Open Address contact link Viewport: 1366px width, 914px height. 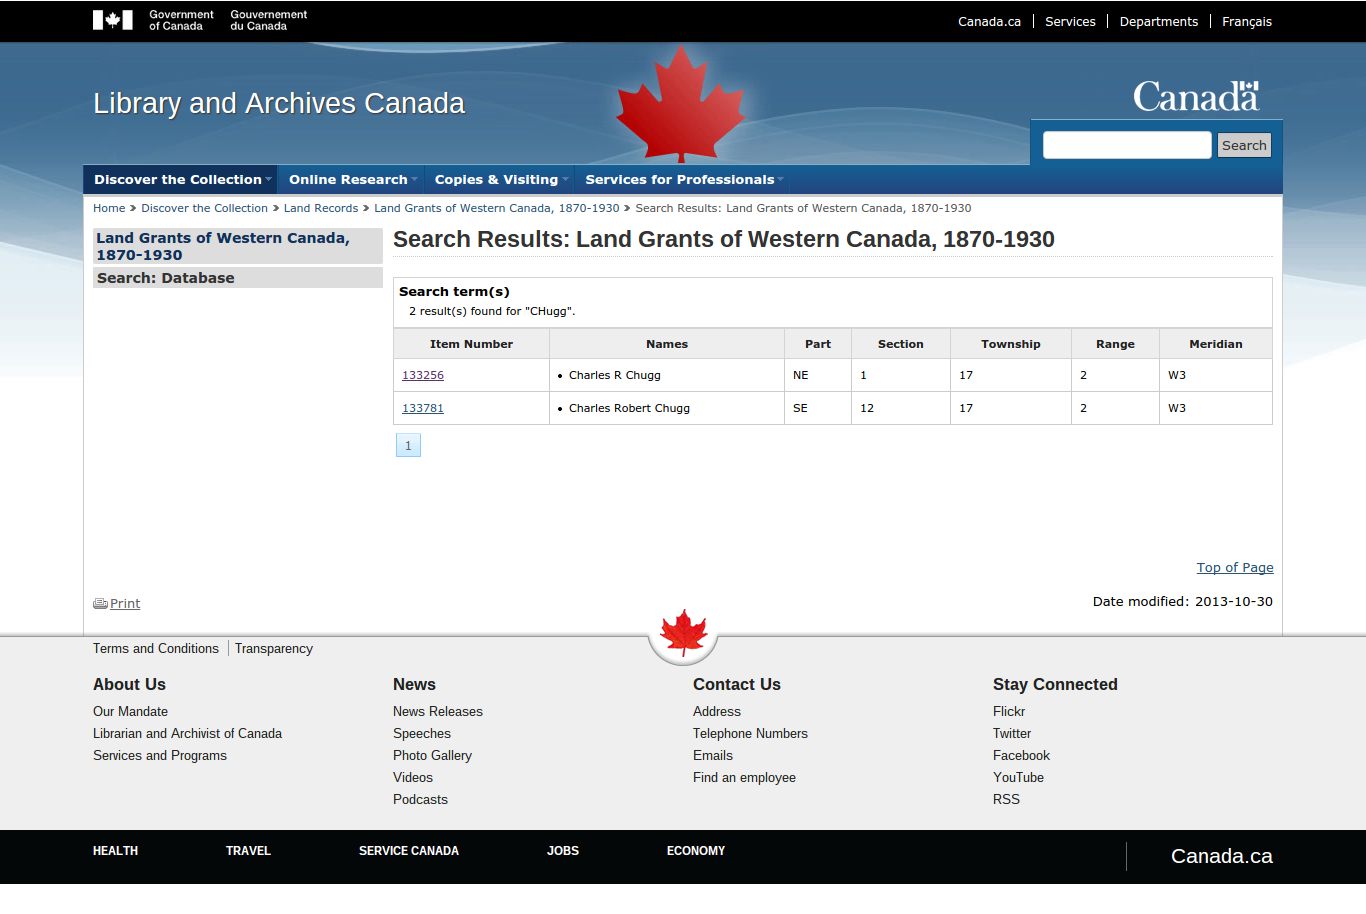[x=717, y=711]
